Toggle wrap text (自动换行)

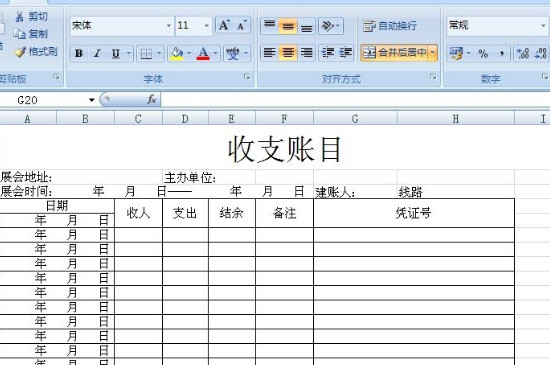click(390, 26)
